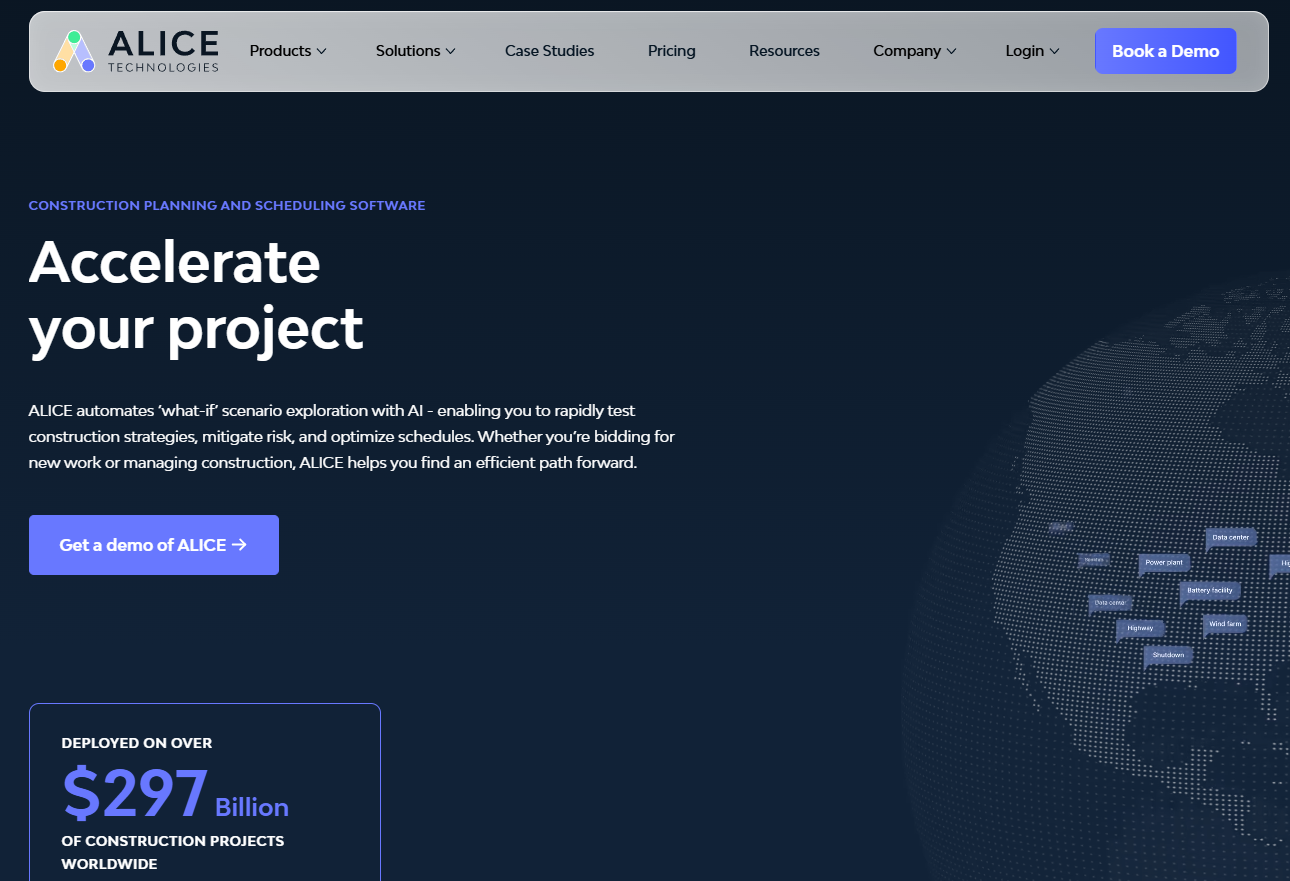Select the Power plant label on globe
Screen dimensions: 1290x881
1164,563
